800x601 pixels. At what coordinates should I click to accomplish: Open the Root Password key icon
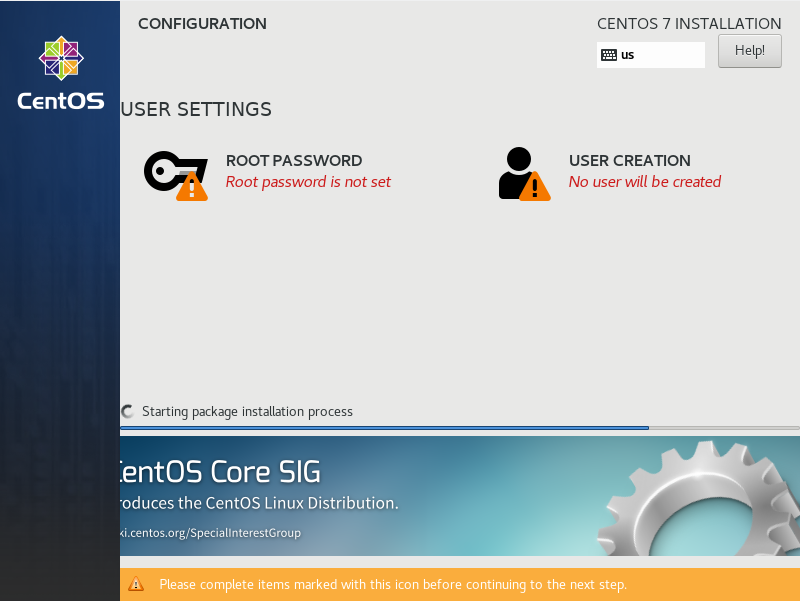coord(165,170)
